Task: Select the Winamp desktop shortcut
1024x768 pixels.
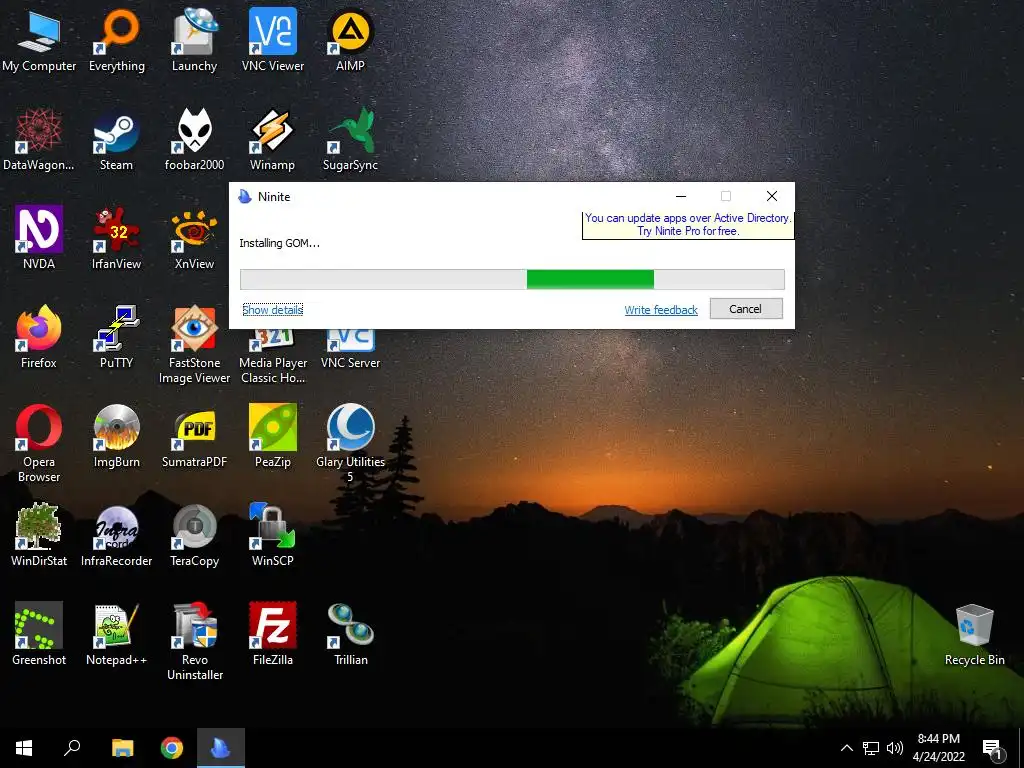Action: (272, 140)
